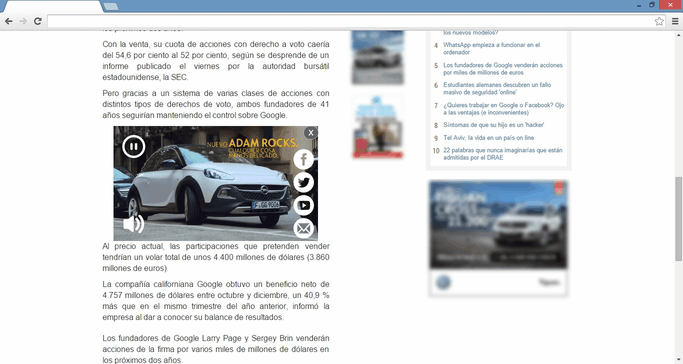Bookmark this page with the star
Screen dimensions: 683x364
(x=659, y=21)
